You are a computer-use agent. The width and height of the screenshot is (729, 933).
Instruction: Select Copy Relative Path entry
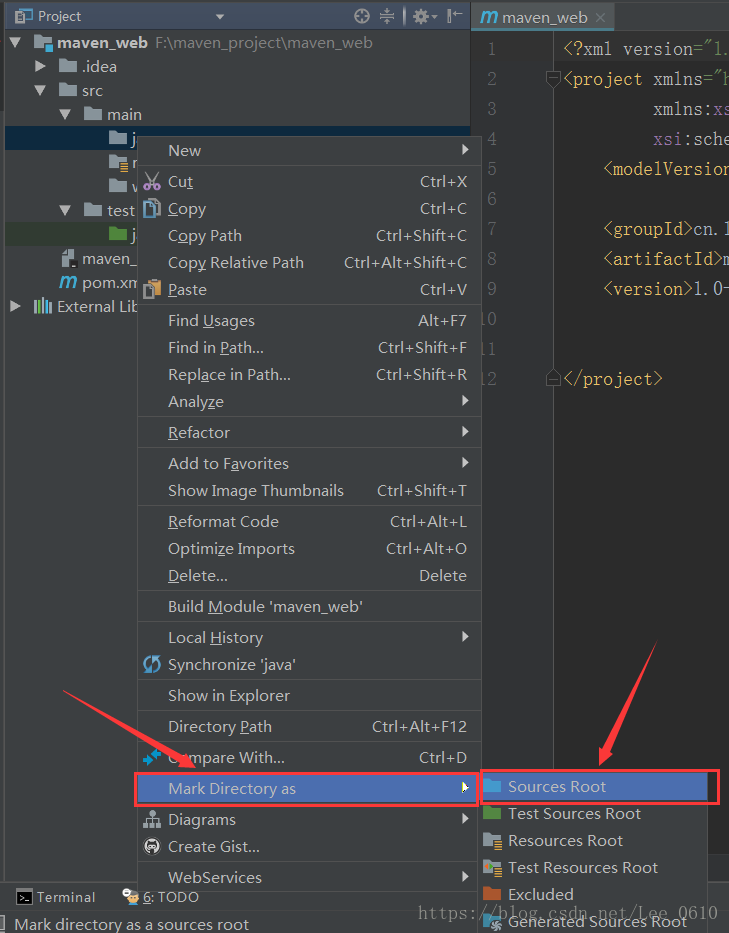pyautogui.click(x=309, y=262)
